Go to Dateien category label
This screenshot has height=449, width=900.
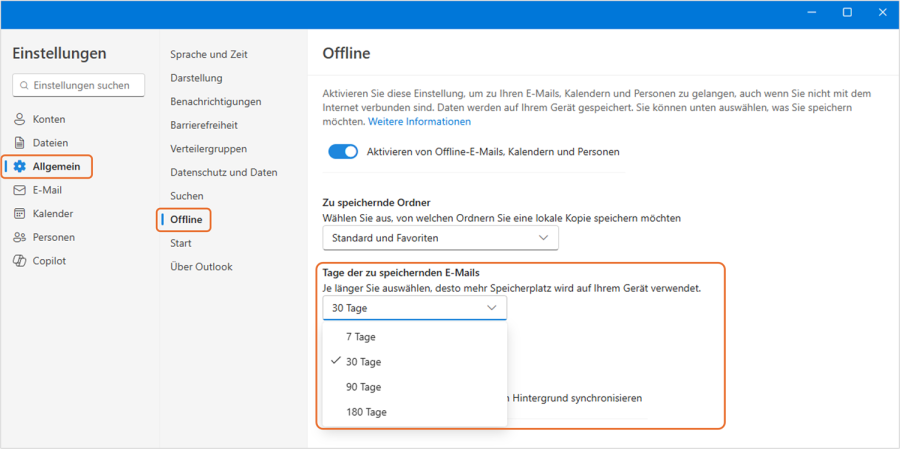50,143
